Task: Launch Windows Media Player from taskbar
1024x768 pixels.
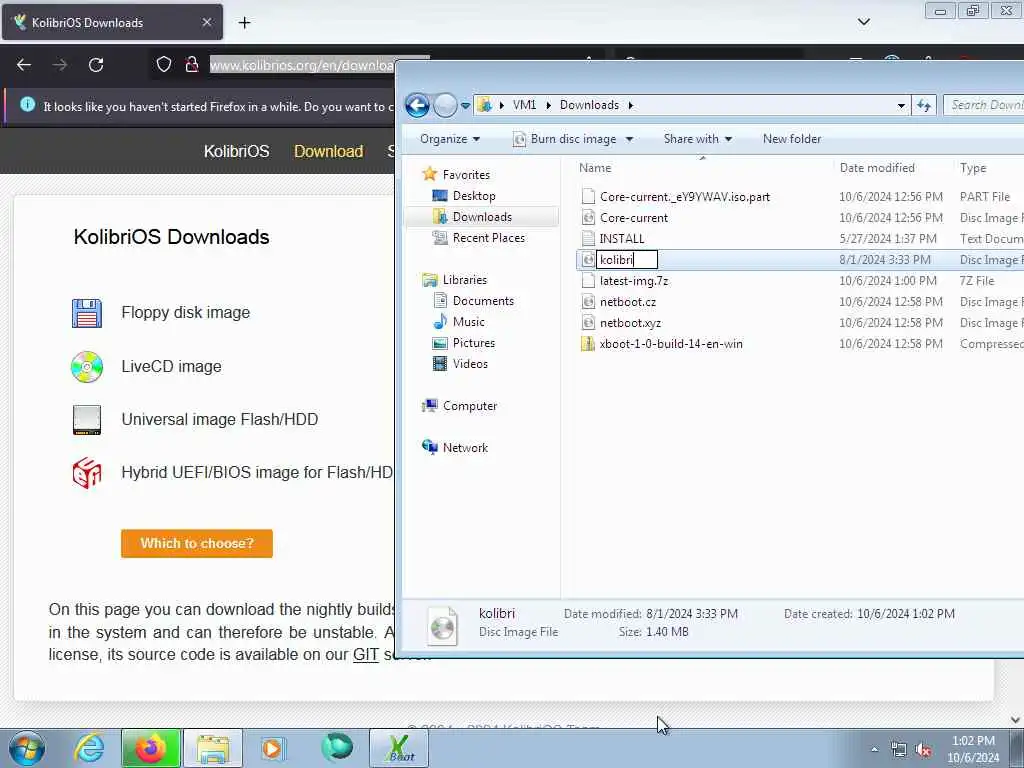Action: point(273,748)
